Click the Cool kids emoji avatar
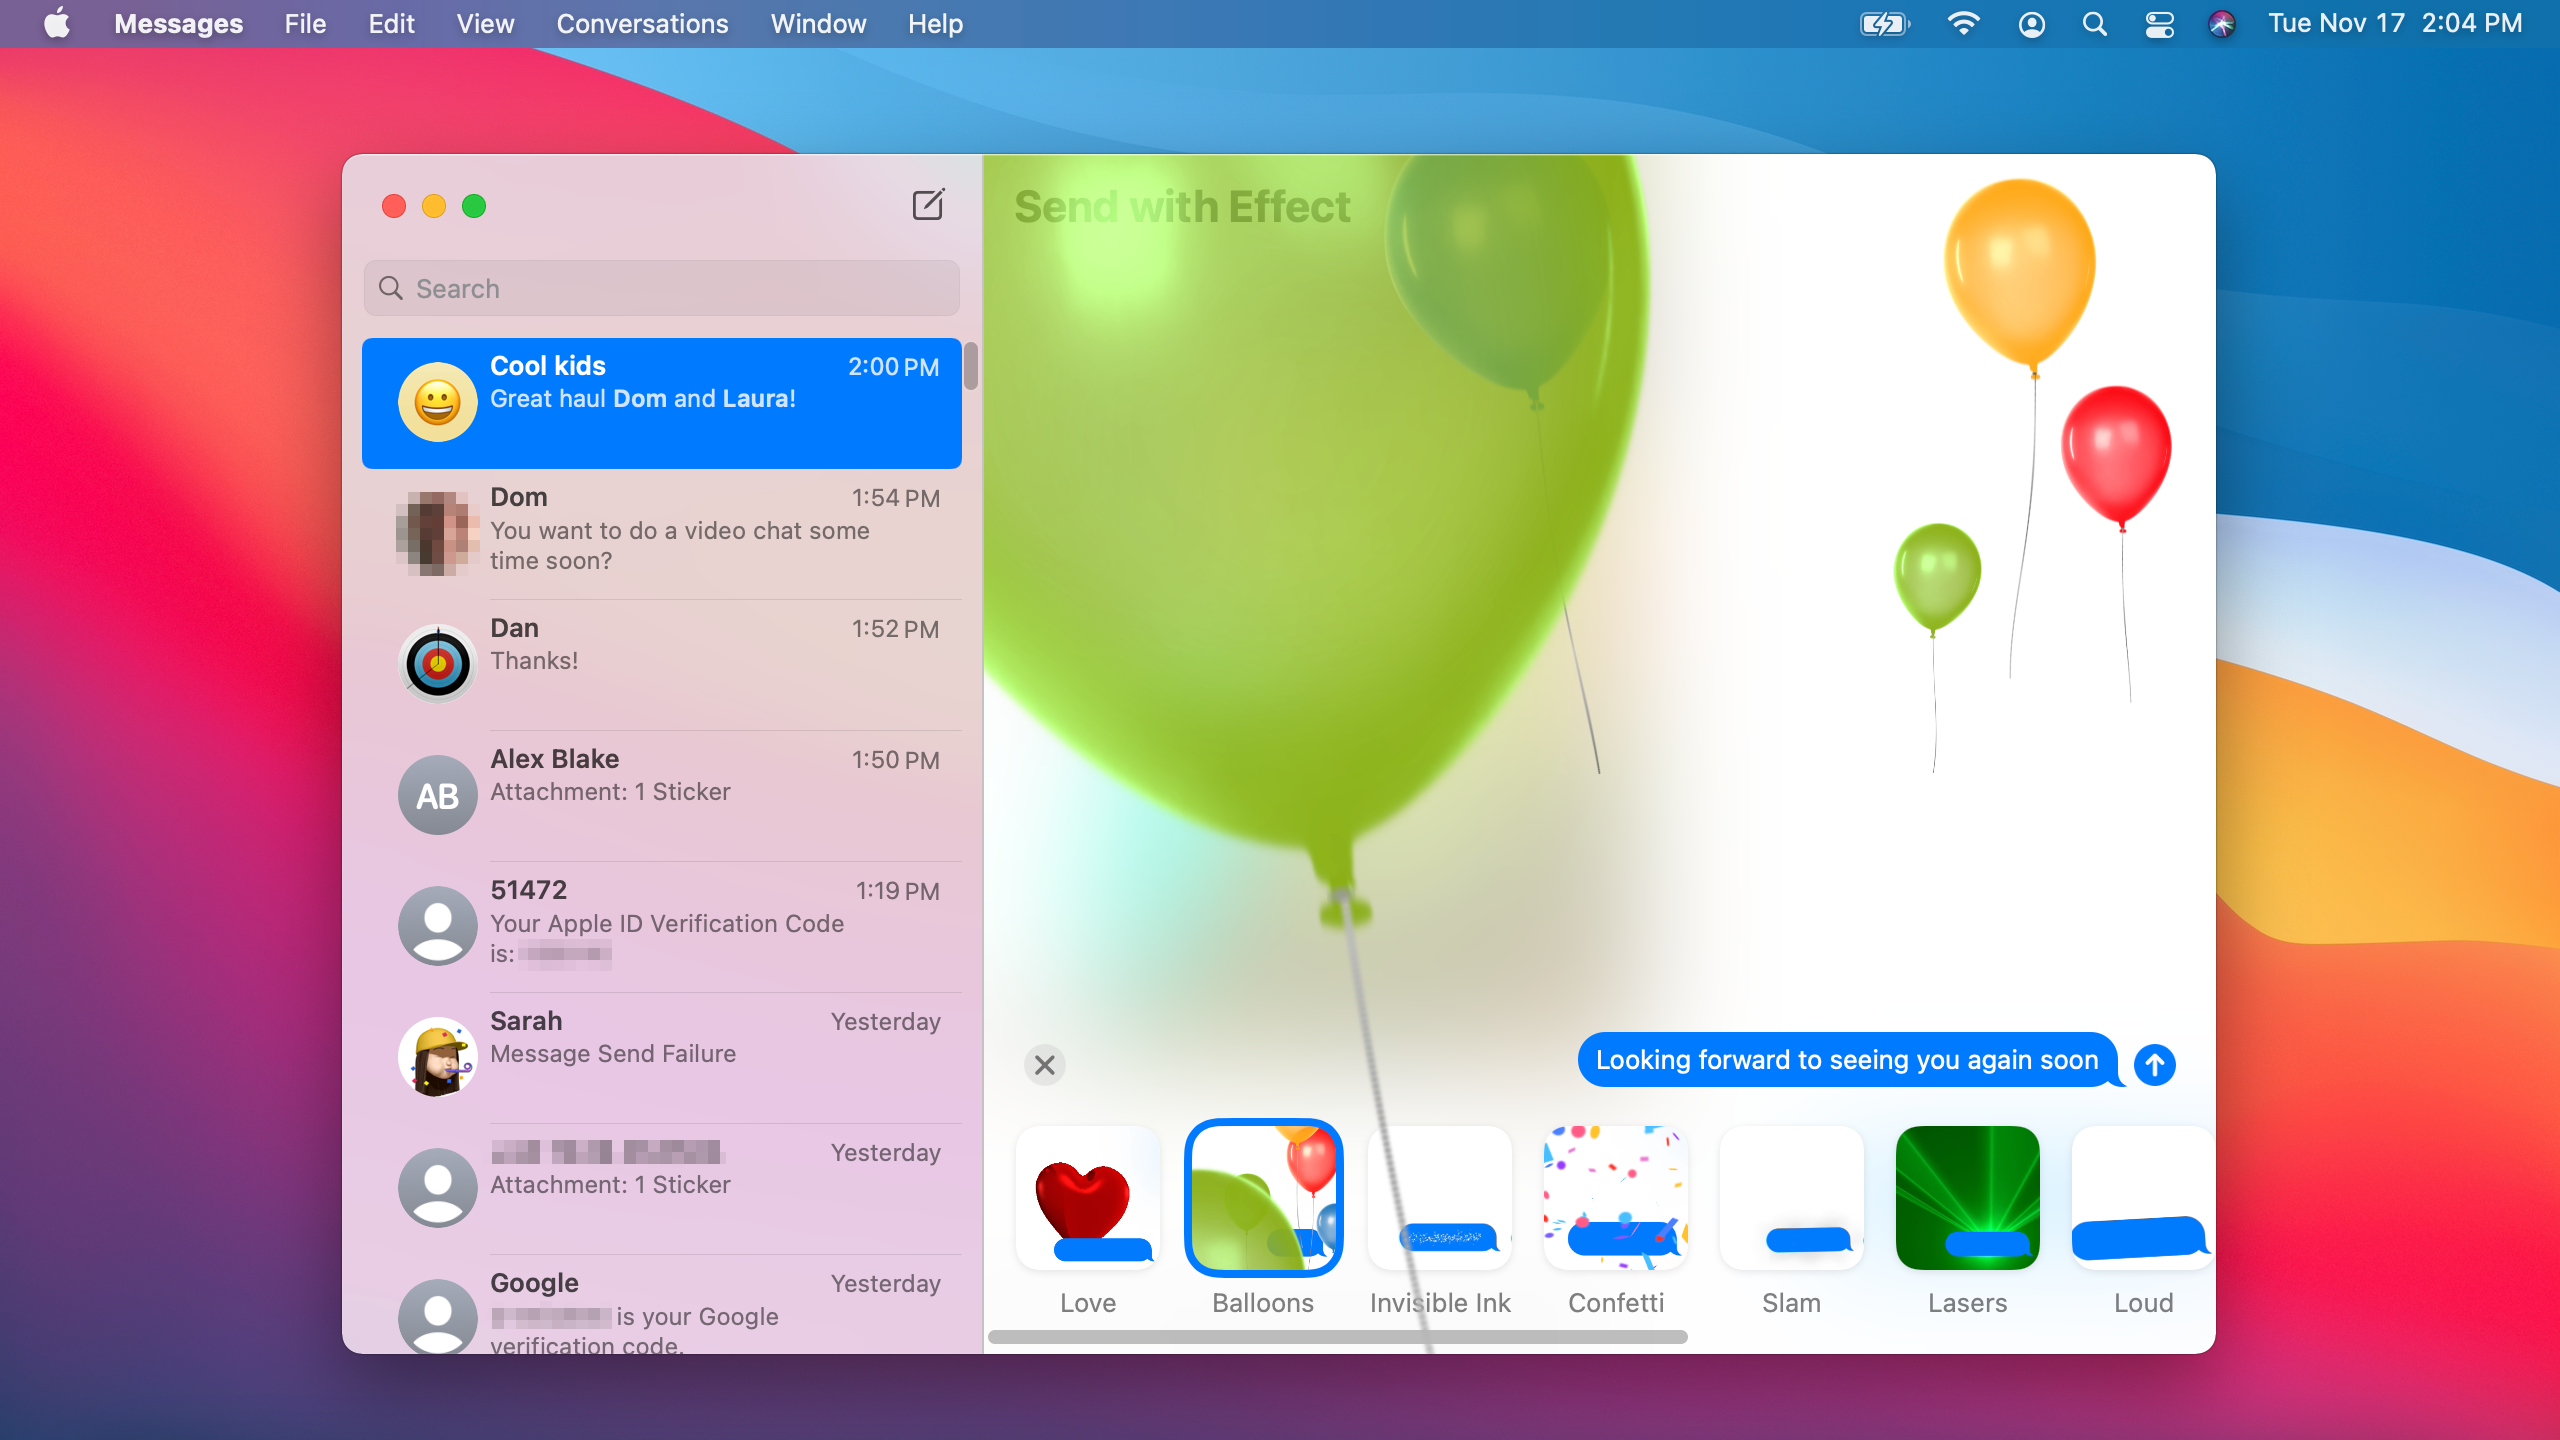 point(438,403)
